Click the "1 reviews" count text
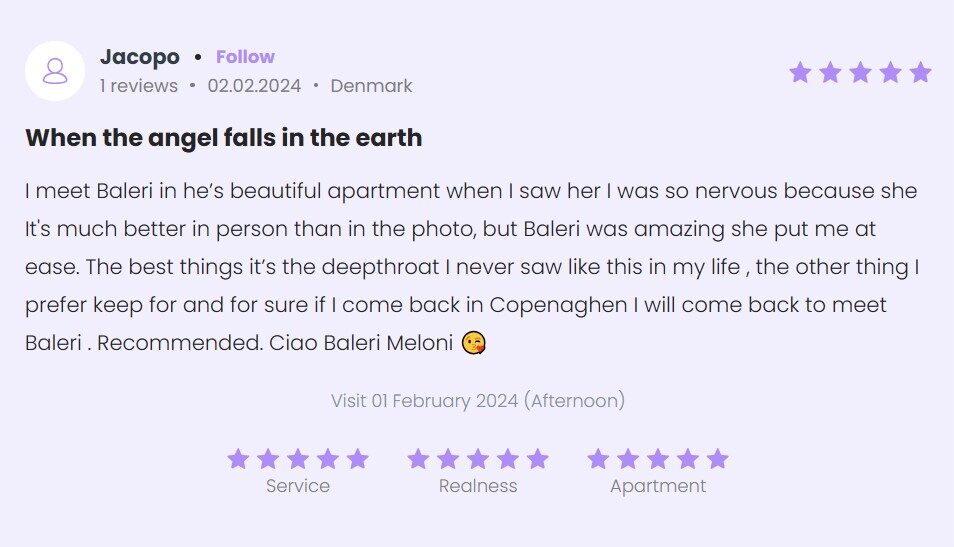The height and width of the screenshot is (547, 954). 139,86
